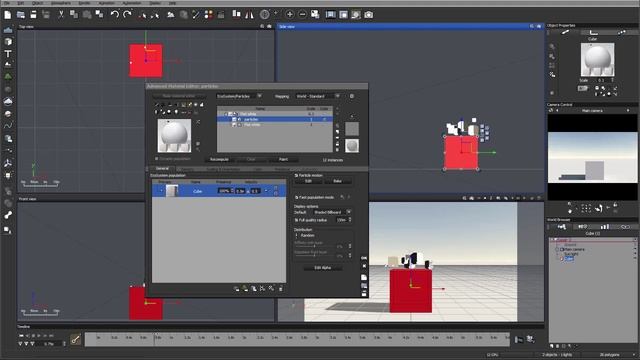
Task: Click the trash icon below the population list
Action: pyautogui.click(x=280, y=289)
